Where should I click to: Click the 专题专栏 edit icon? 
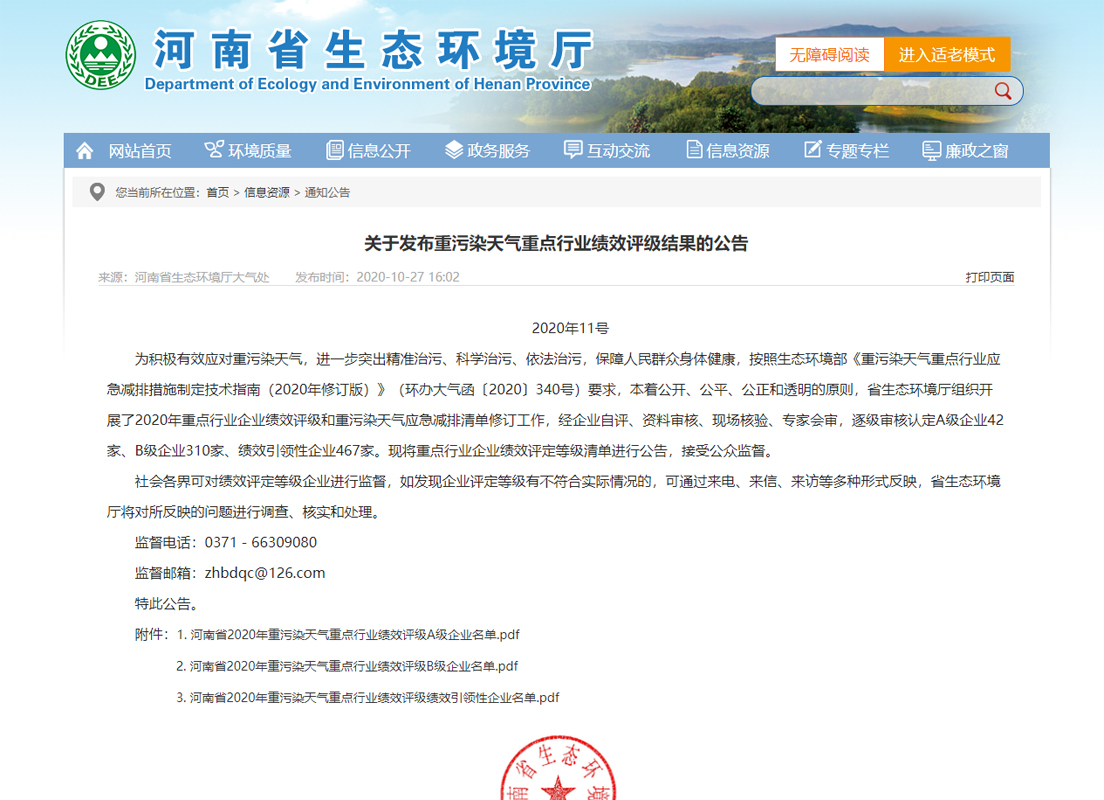(813, 149)
